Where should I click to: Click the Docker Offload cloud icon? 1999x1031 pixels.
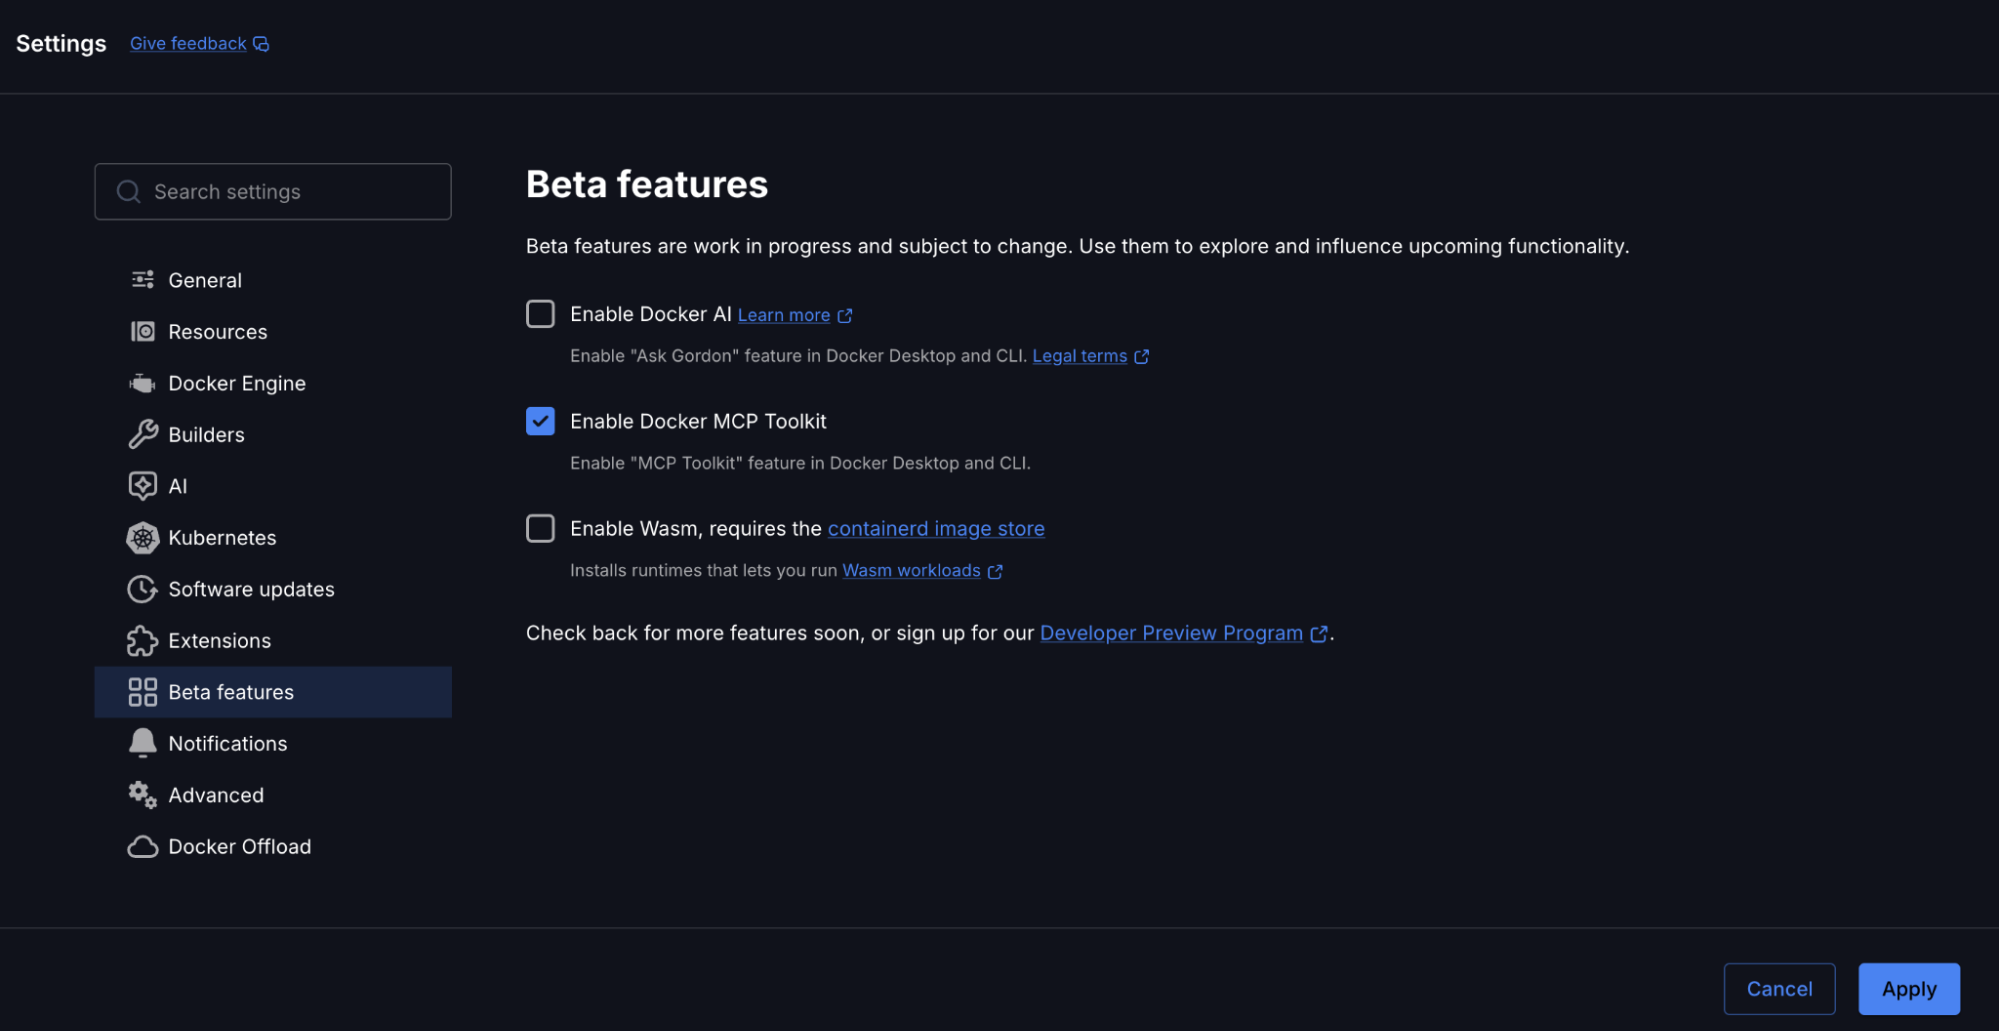click(x=143, y=847)
